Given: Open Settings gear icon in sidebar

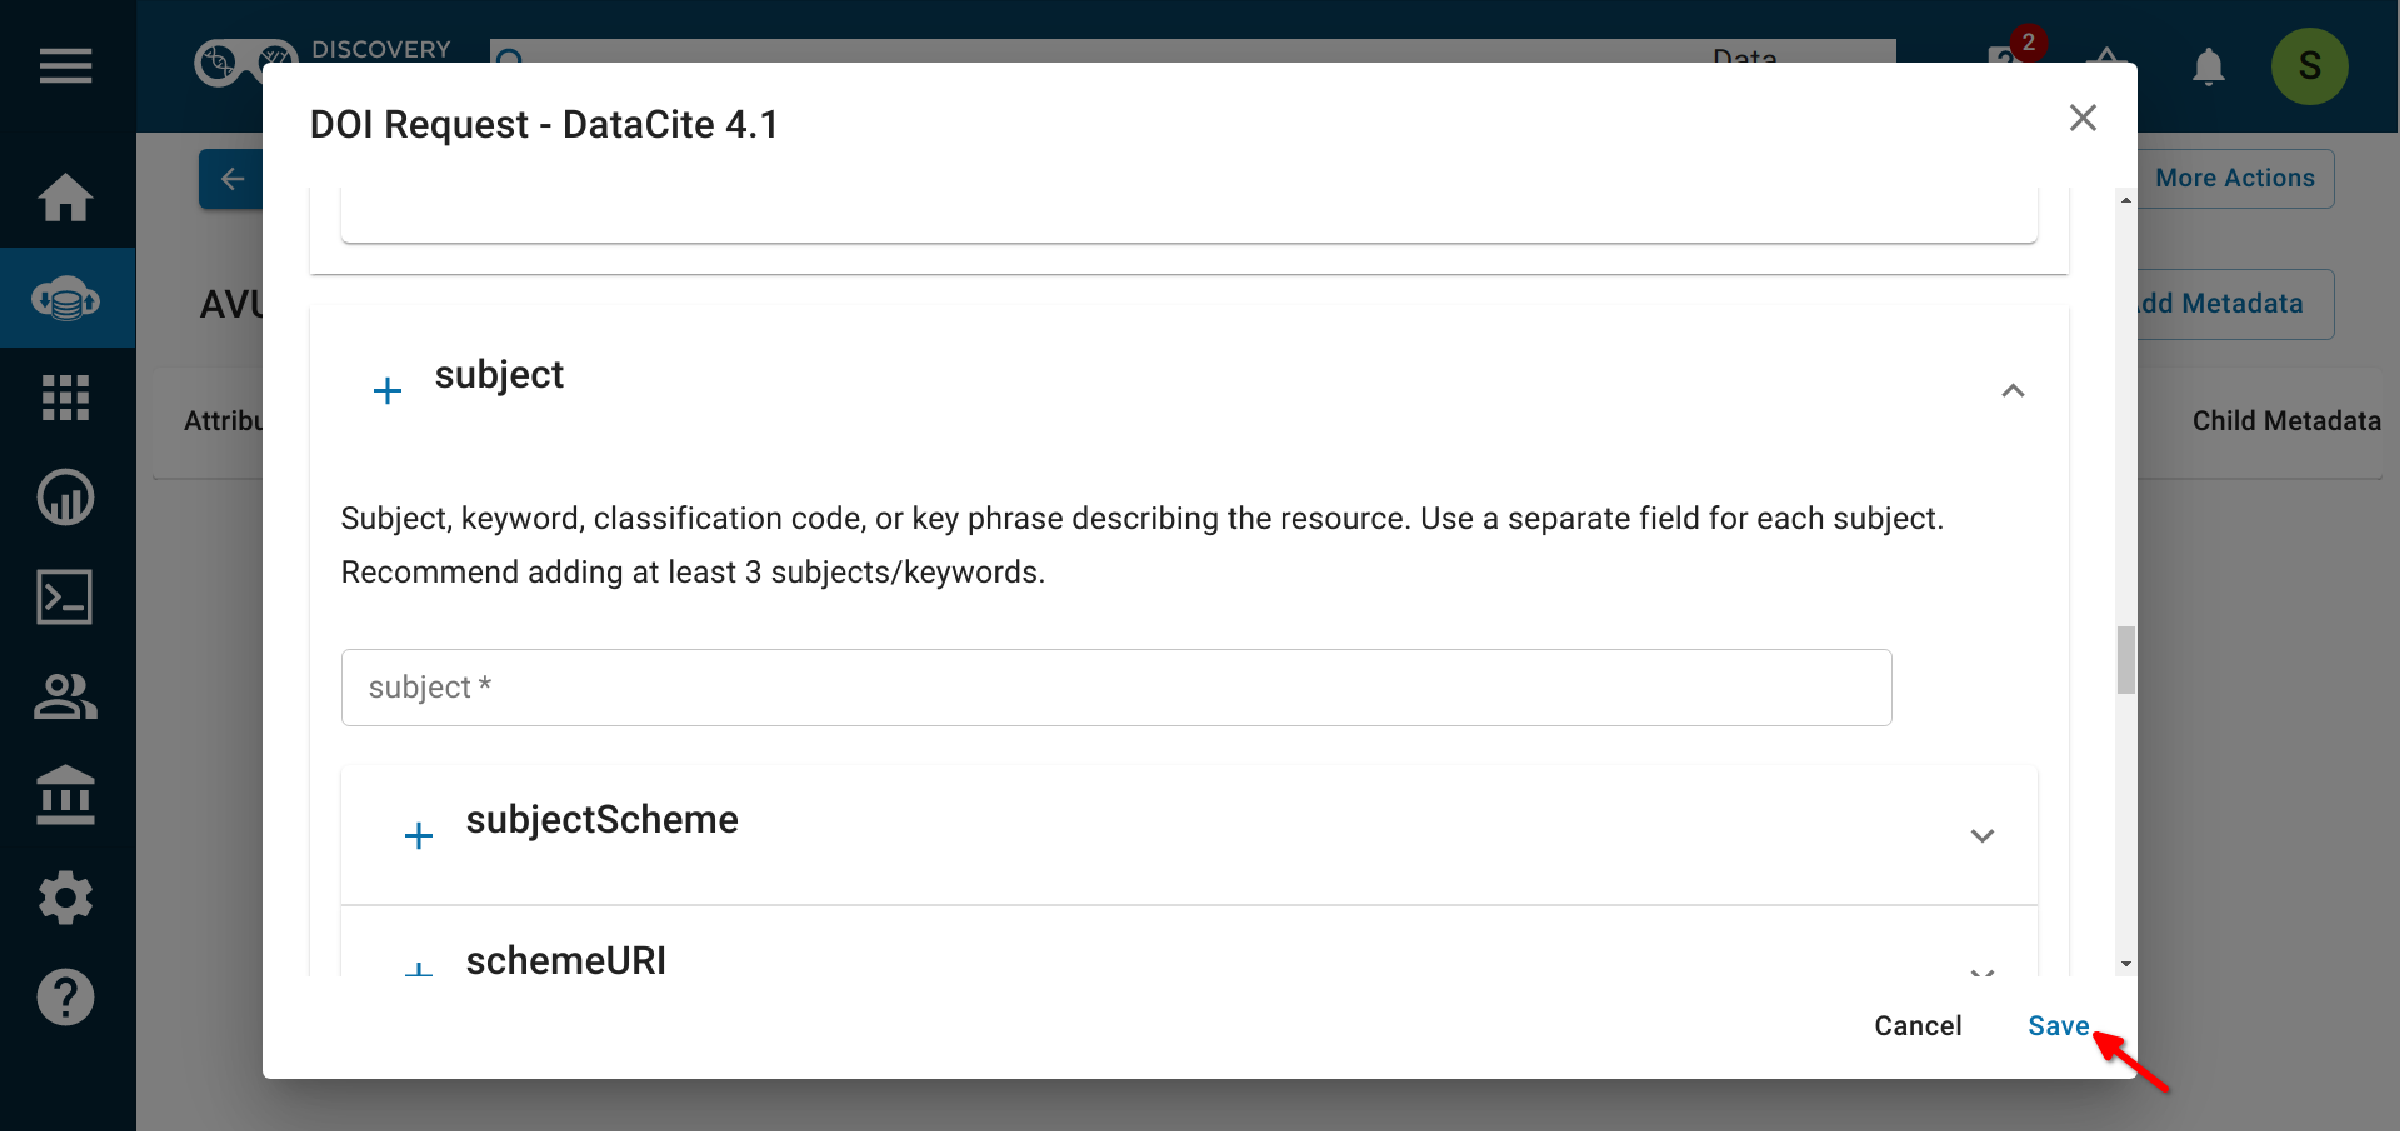Looking at the screenshot, I should [x=66, y=897].
